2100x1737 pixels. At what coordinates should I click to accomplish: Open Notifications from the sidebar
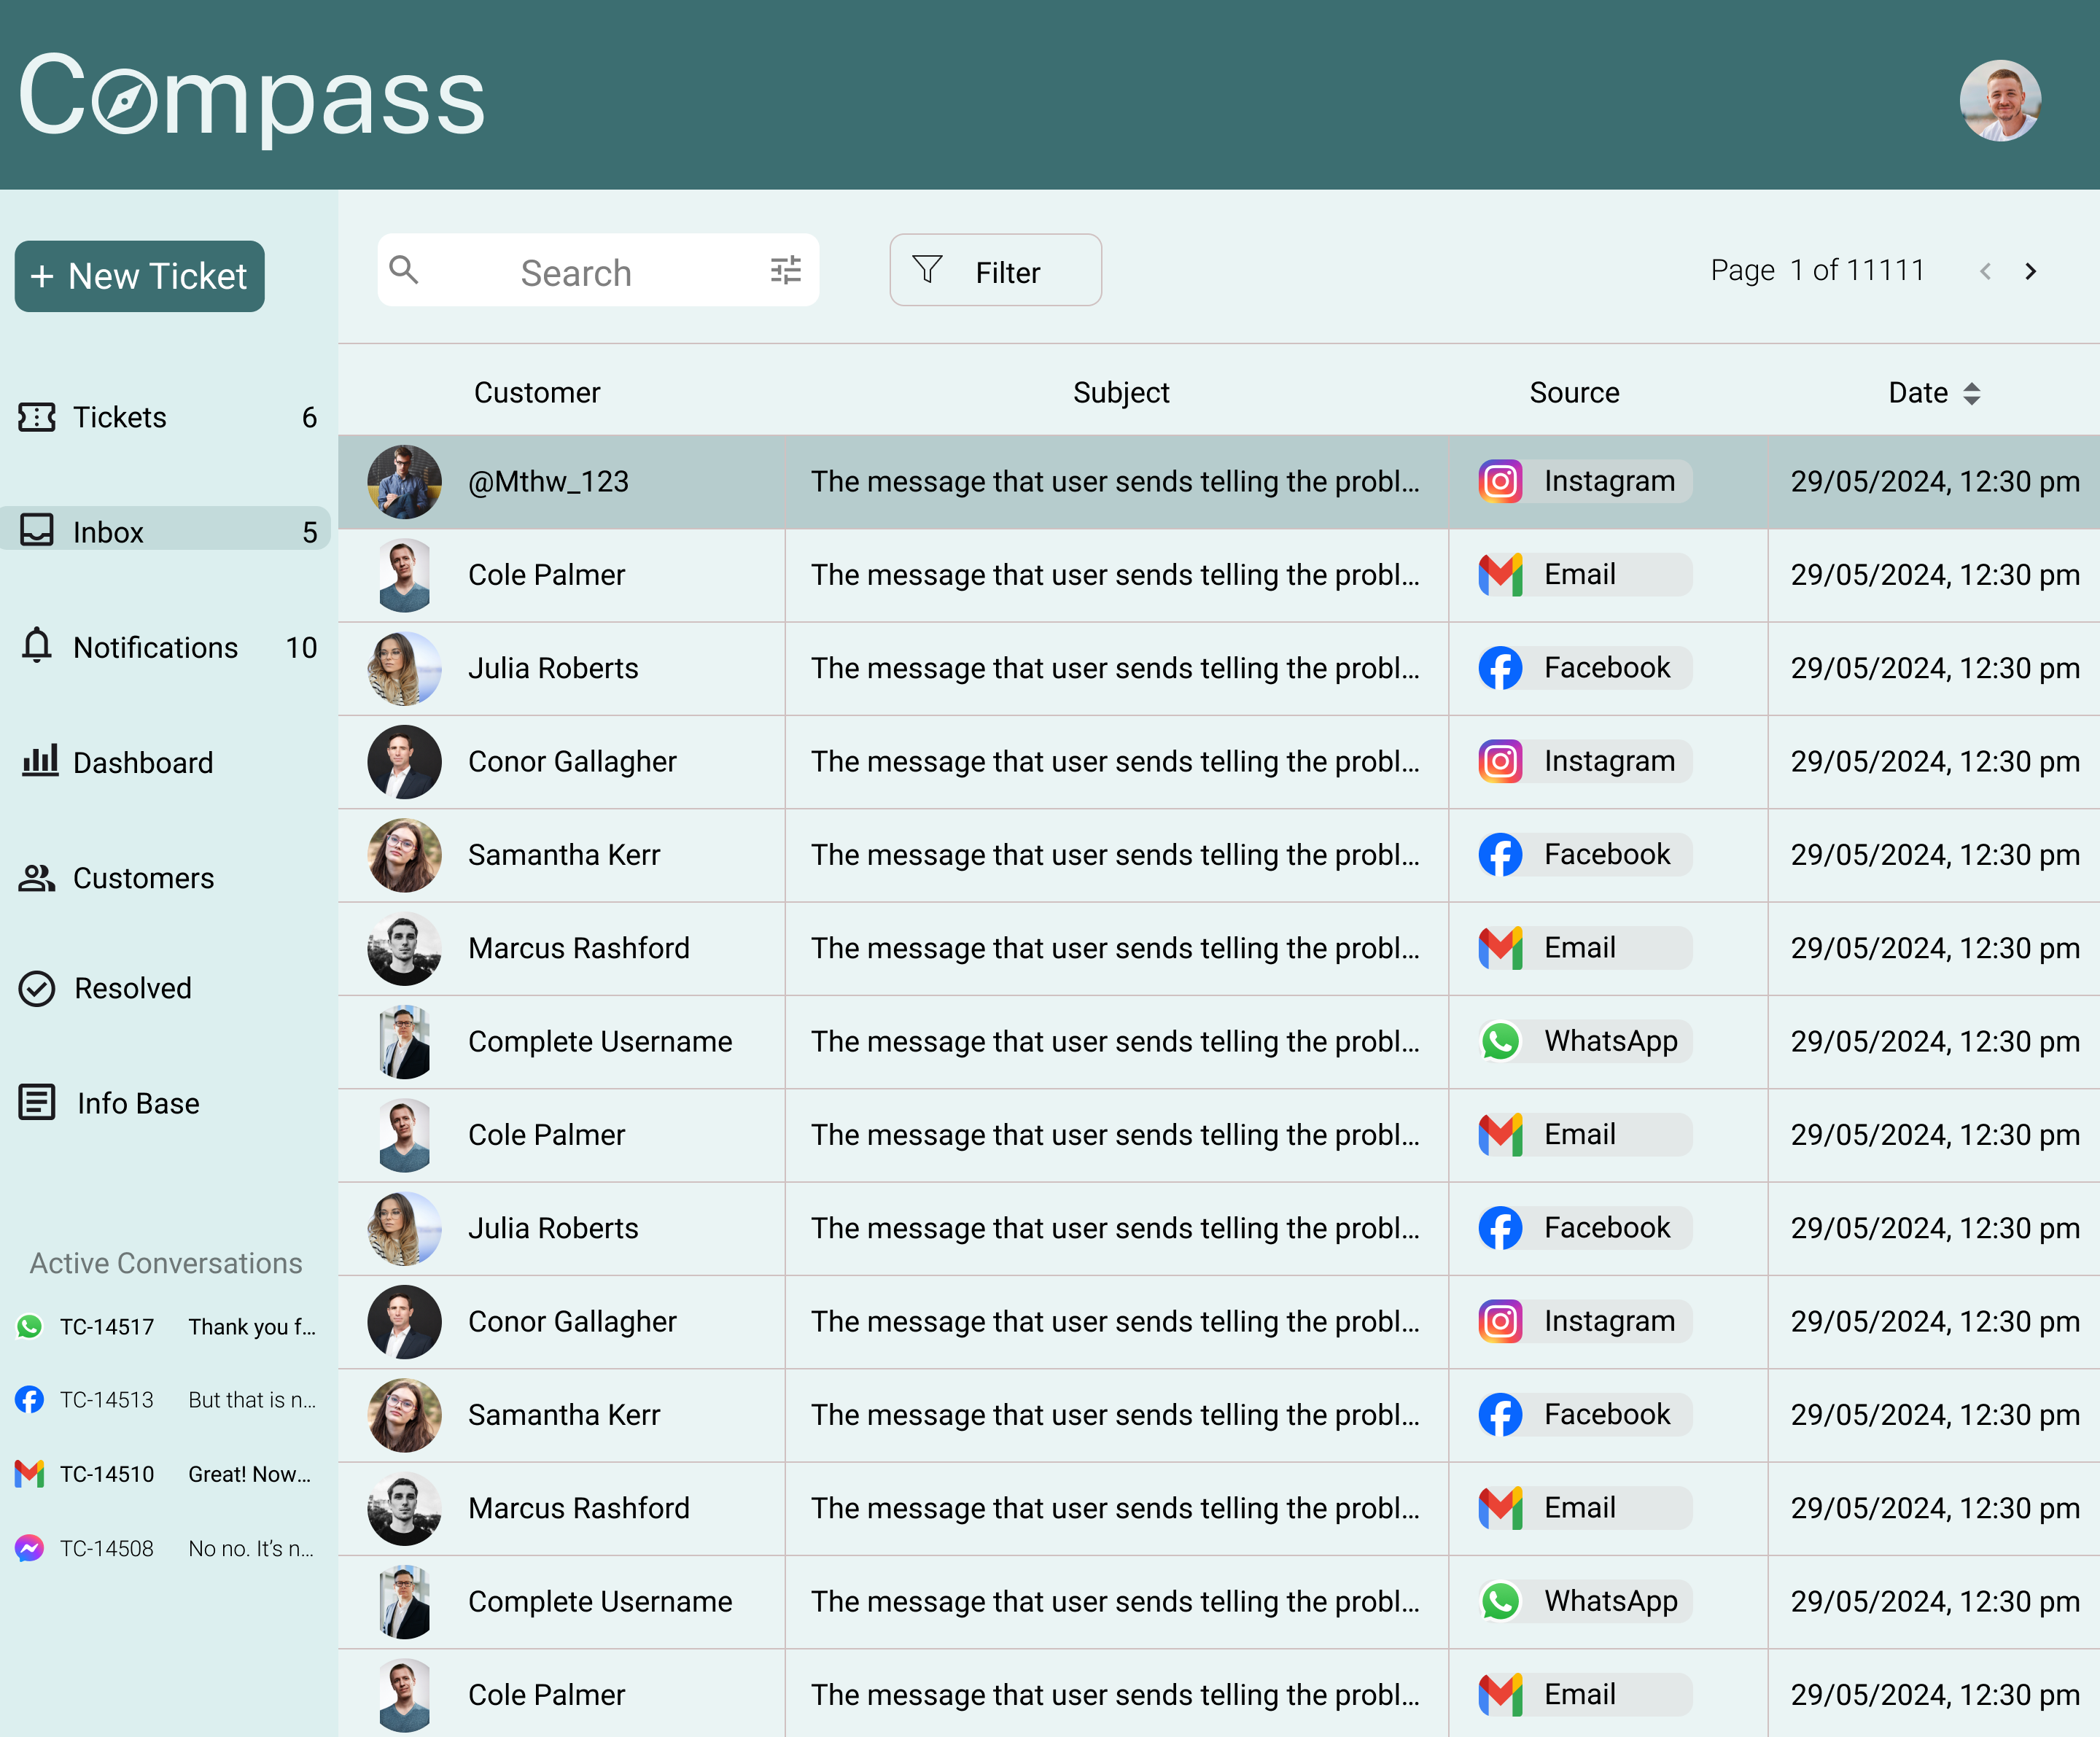click(155, 647)
